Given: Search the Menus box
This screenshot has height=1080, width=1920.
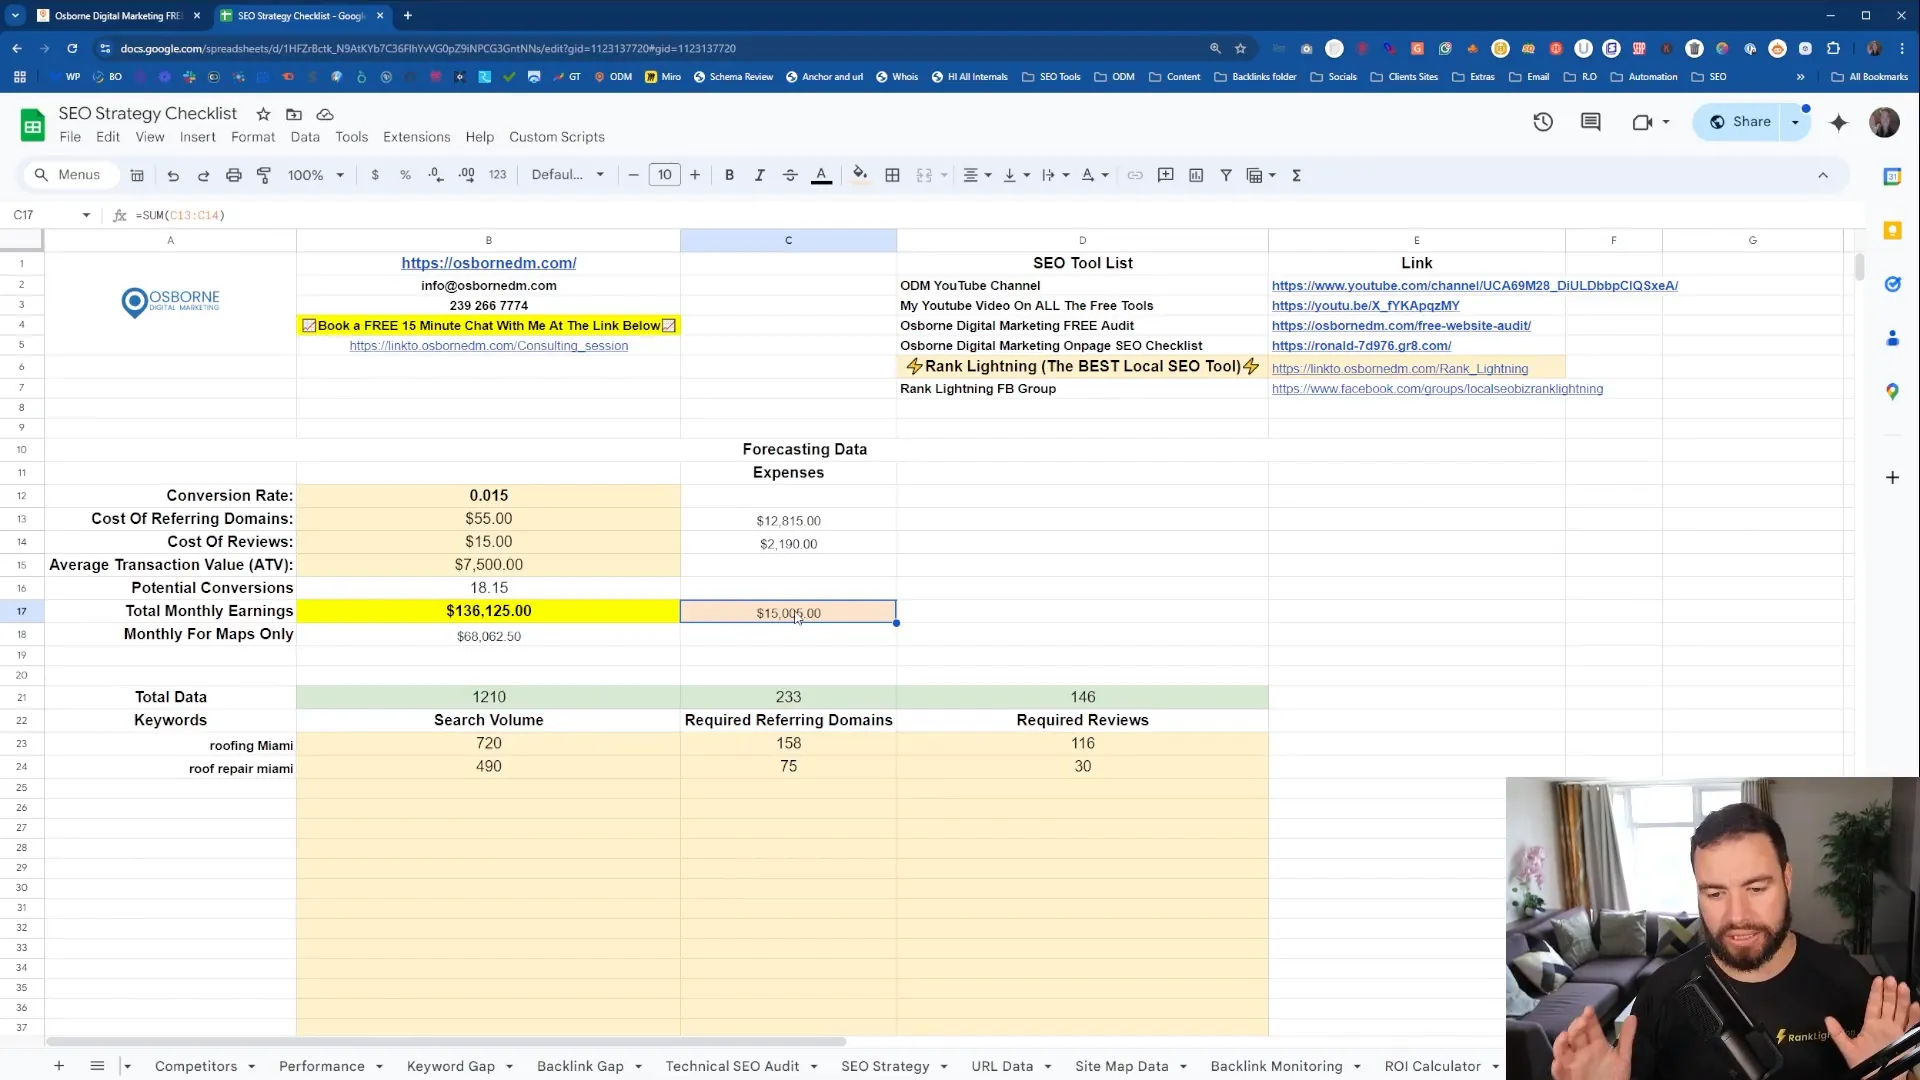Looking at the screenshot, I should [70, 175].
